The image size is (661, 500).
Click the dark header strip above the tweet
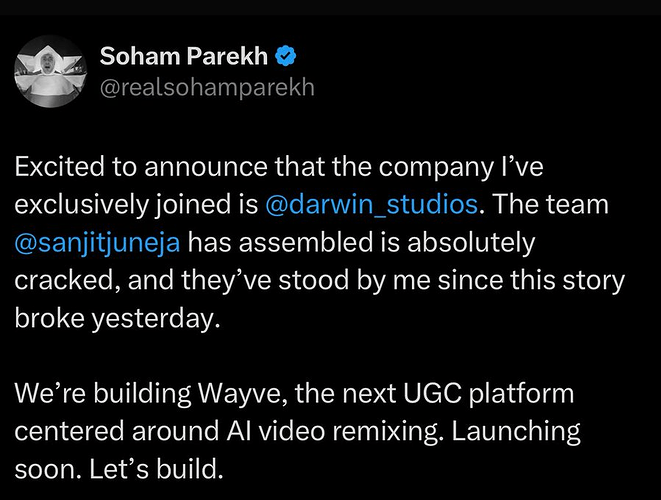coord(330,7)
